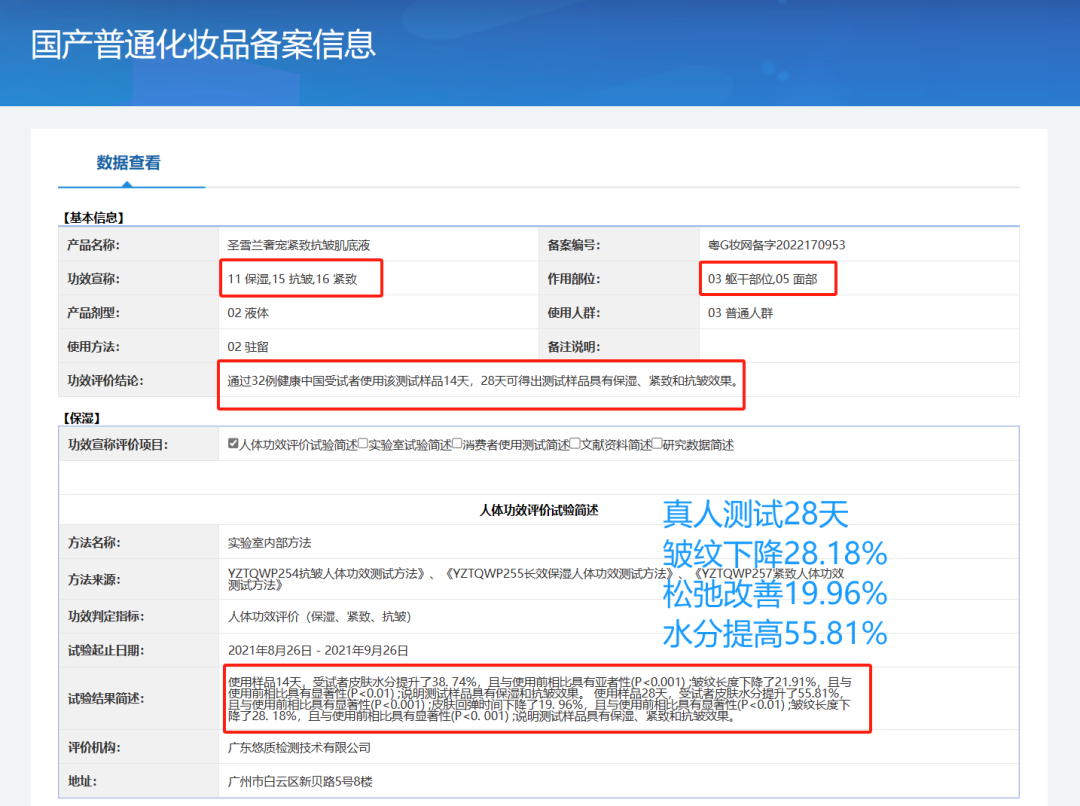
Task: Tick the 实验室试验简述 checkbox
Action: tap(363, 444)
